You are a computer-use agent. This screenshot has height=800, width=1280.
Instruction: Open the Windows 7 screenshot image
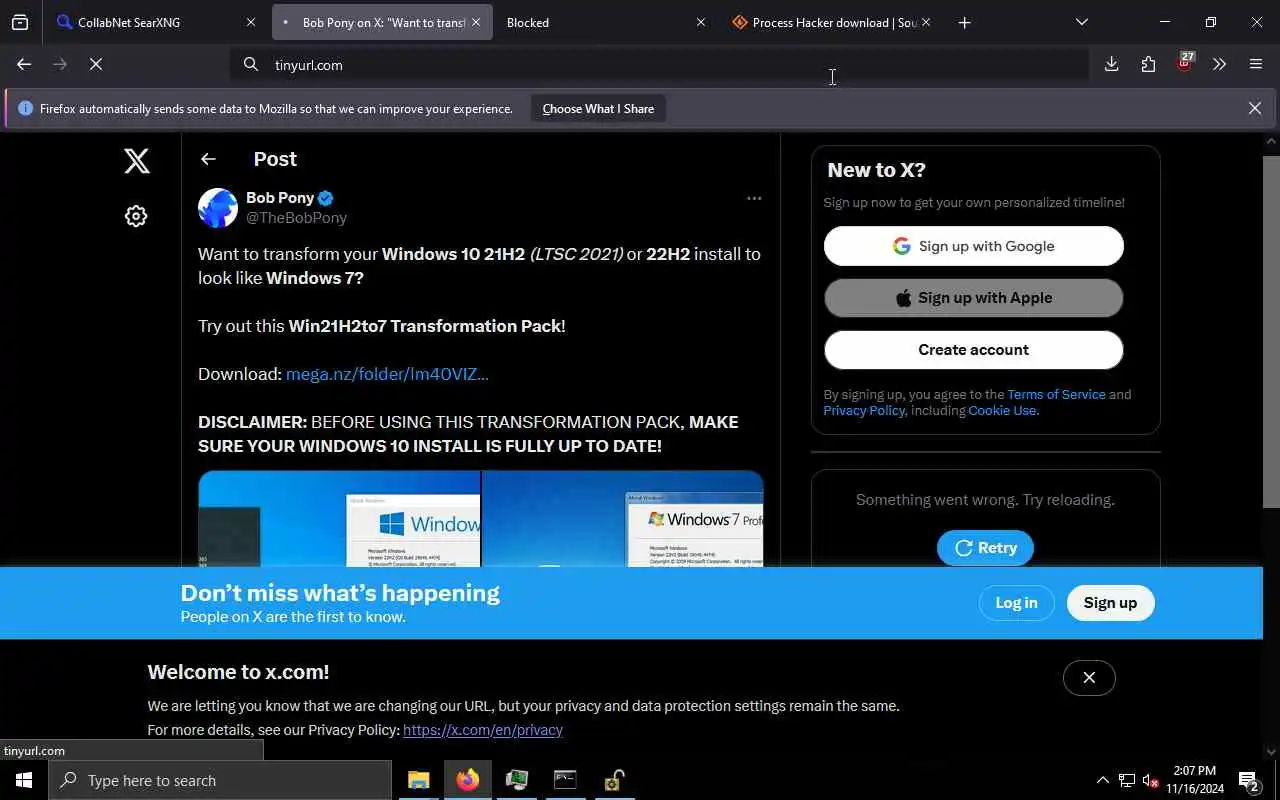click(623, 518)
